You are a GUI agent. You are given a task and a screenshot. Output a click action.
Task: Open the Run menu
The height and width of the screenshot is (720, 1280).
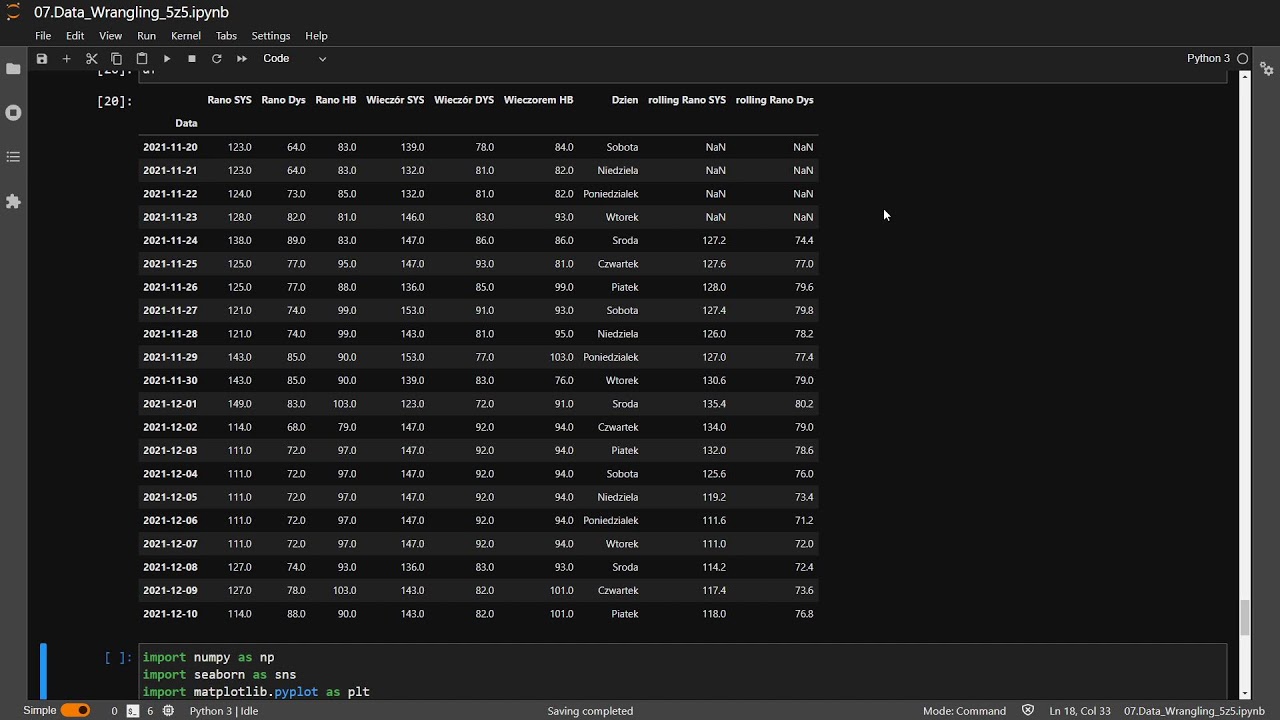[146, 36]
